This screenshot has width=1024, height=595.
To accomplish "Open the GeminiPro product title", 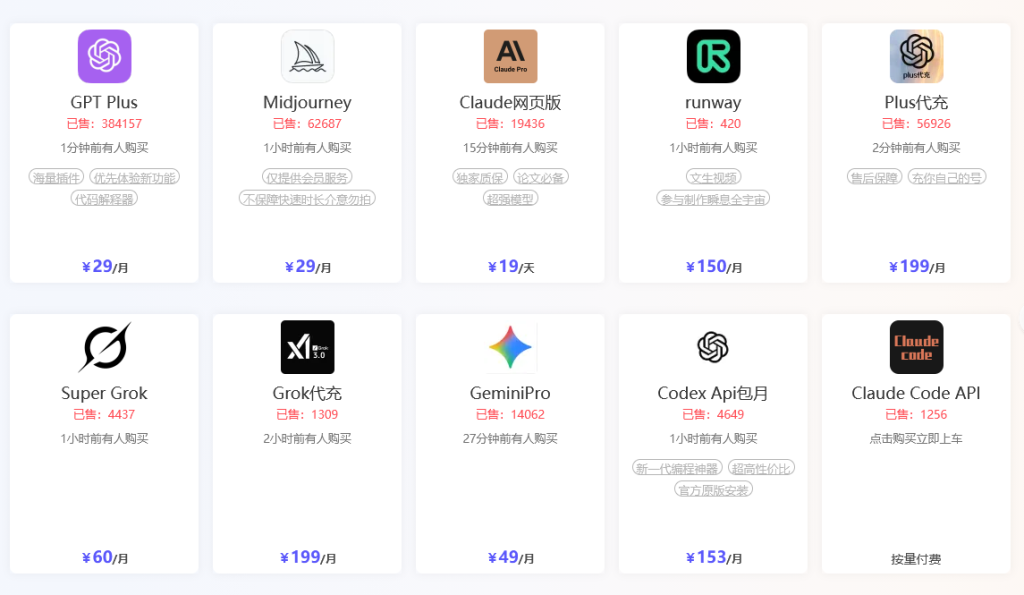I will pyautogui.click(x=511, y=393).
